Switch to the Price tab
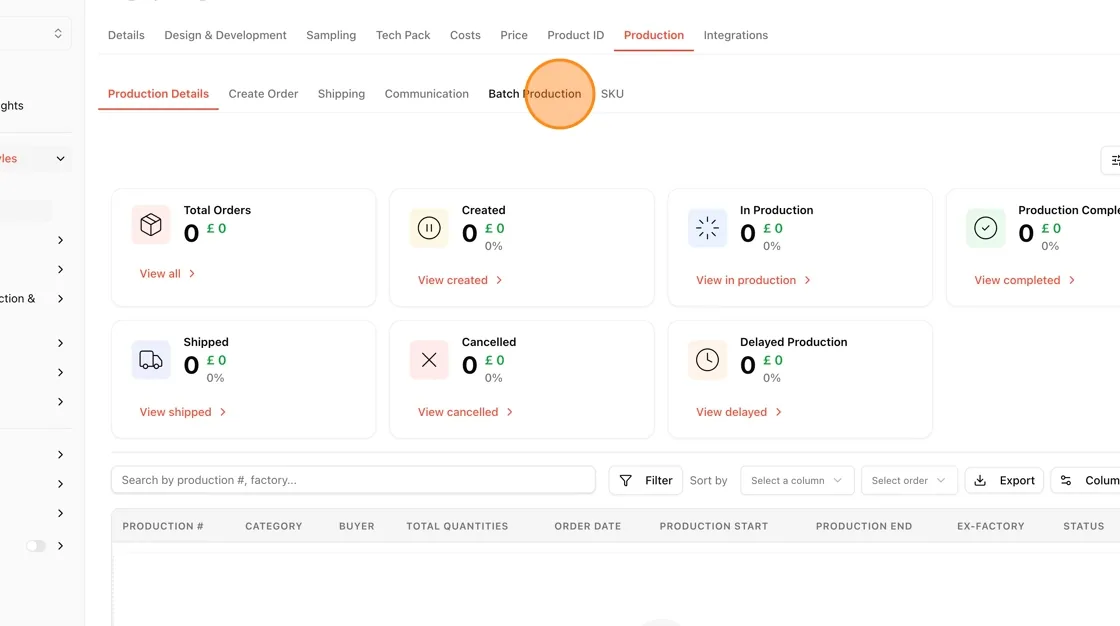The image size is (1120, 626). (514, 35)
